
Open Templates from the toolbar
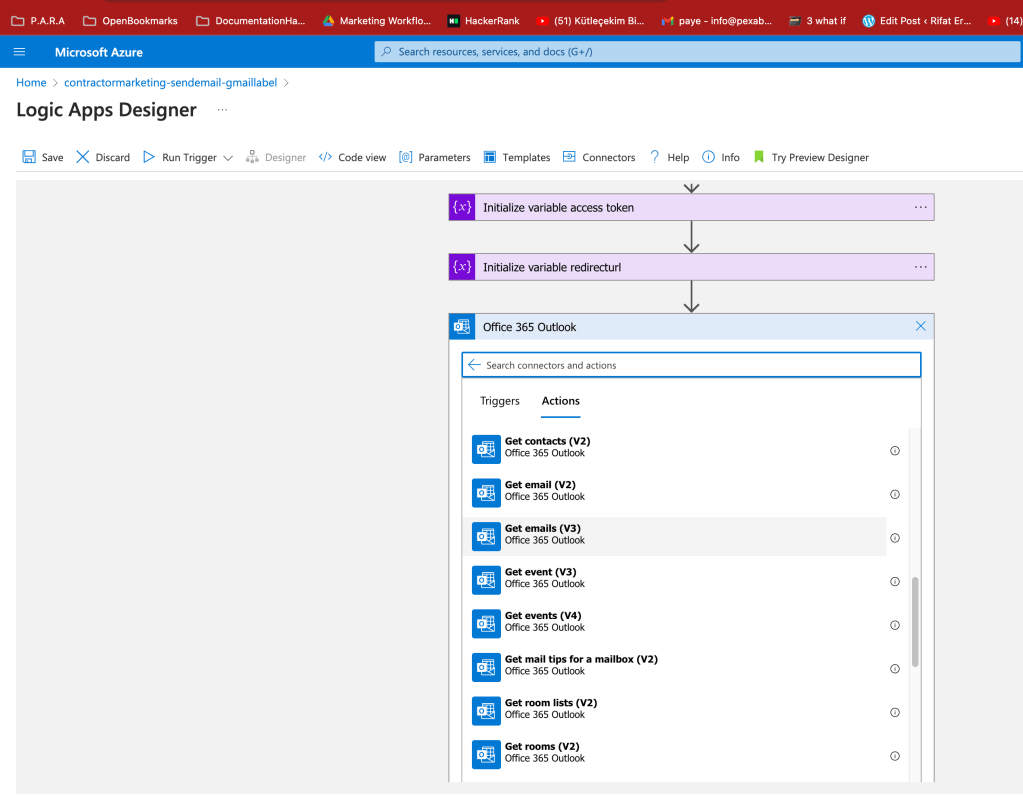pyautogui.click(x=517, y=157)
